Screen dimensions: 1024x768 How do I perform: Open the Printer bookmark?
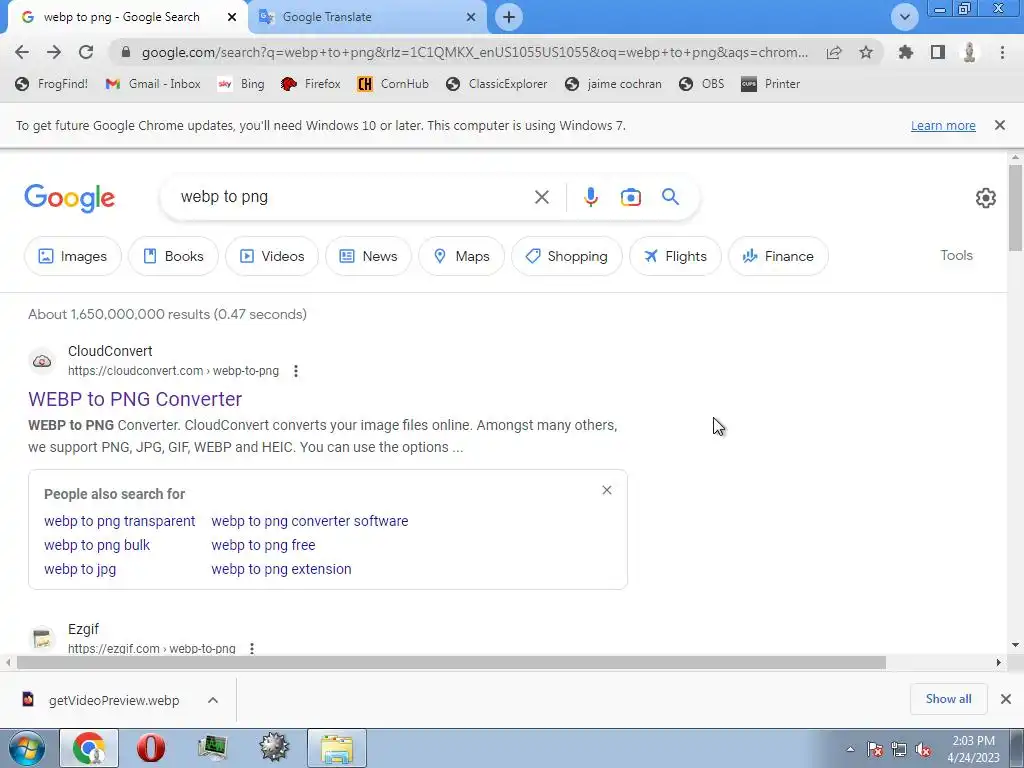pyautogui.click(x=771, y=84)
